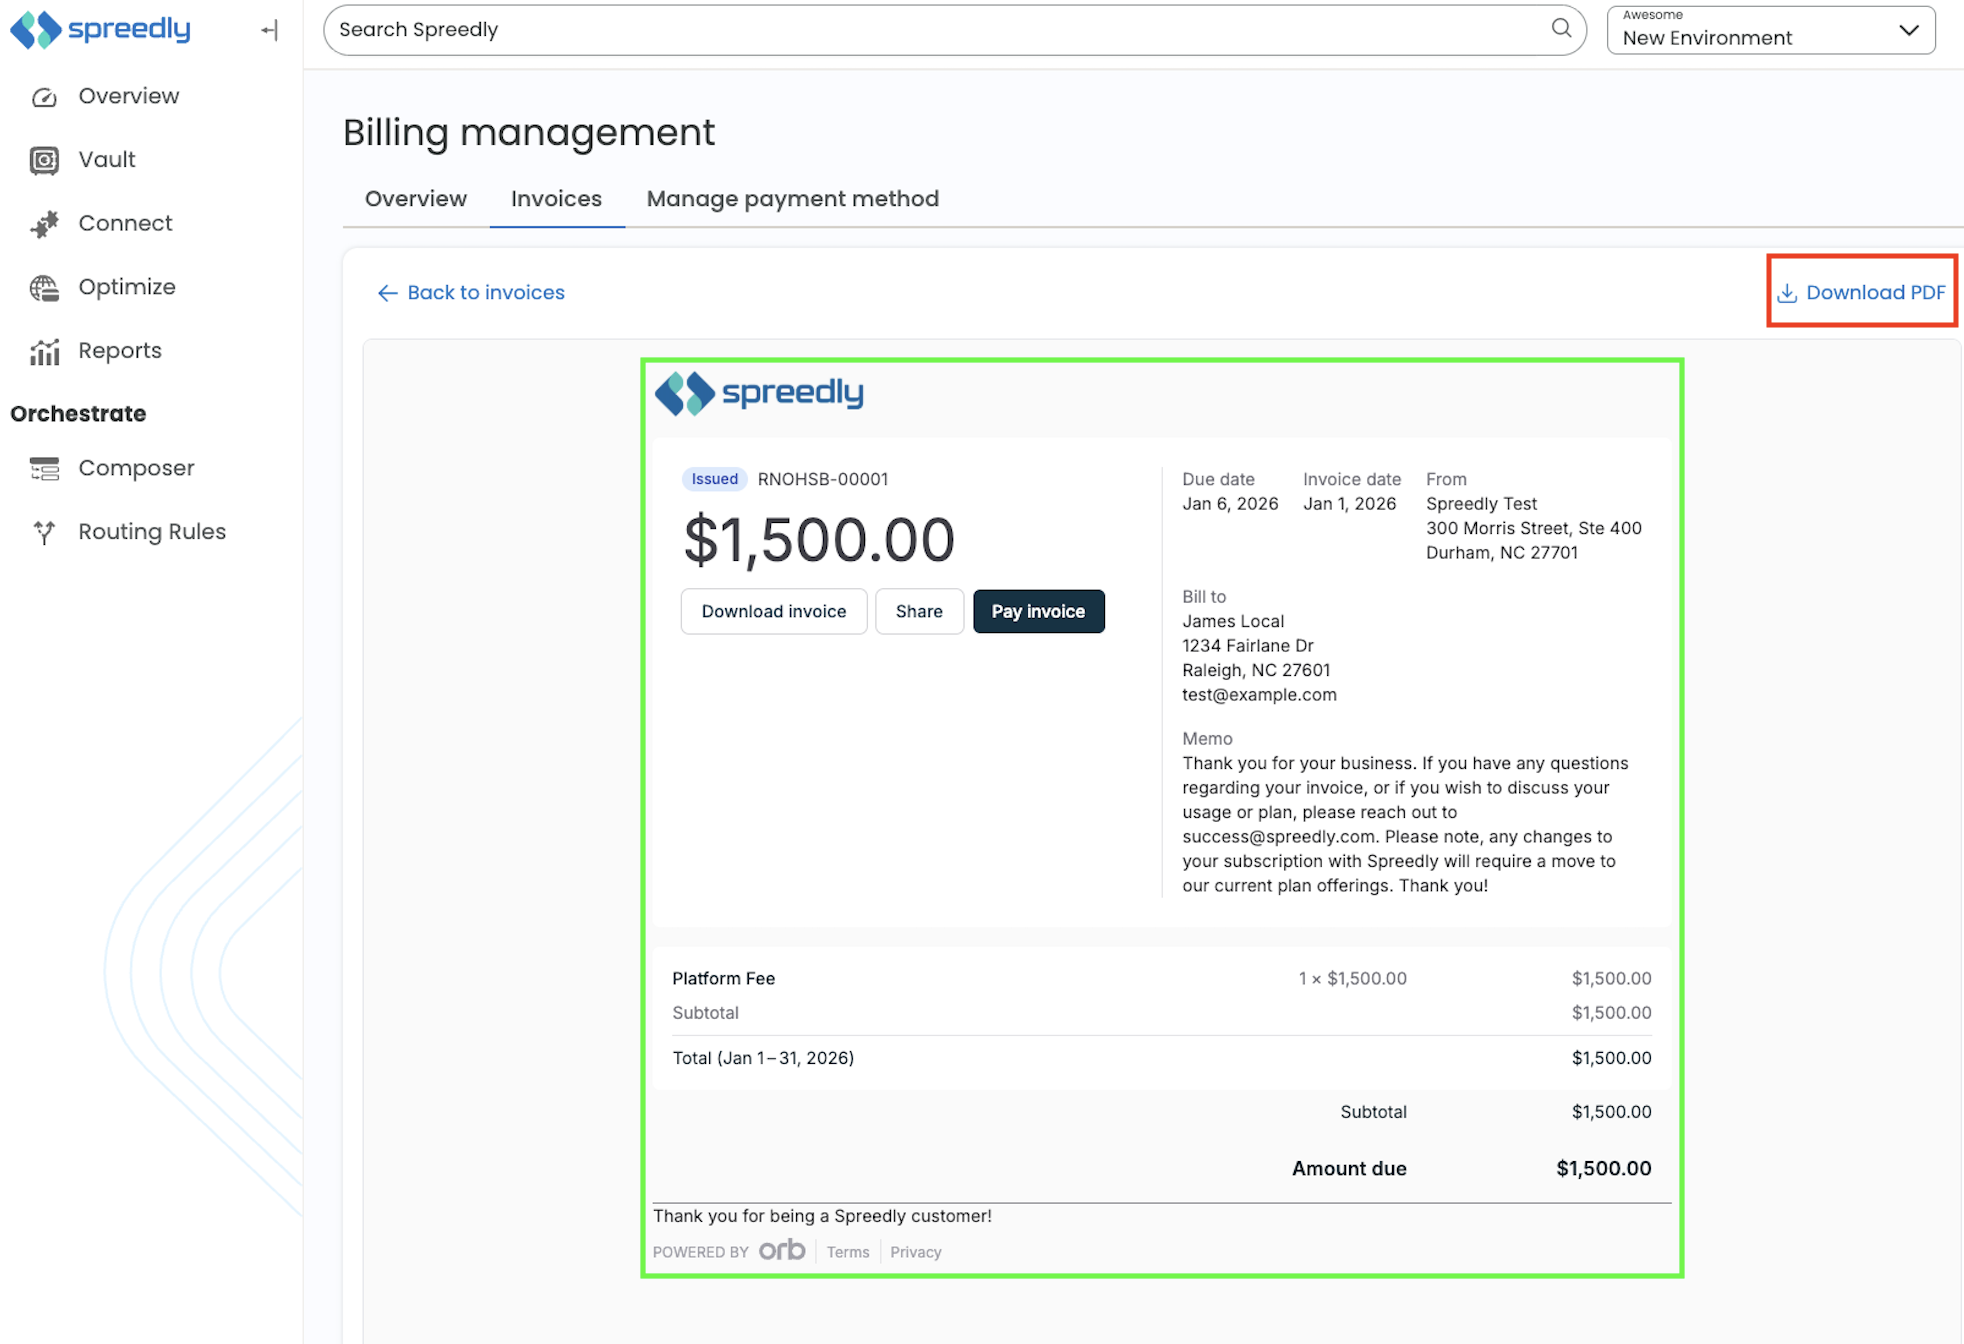Open the Manage payment method tab
This screenshot has width=1964, height=1344.
point(792,199)
